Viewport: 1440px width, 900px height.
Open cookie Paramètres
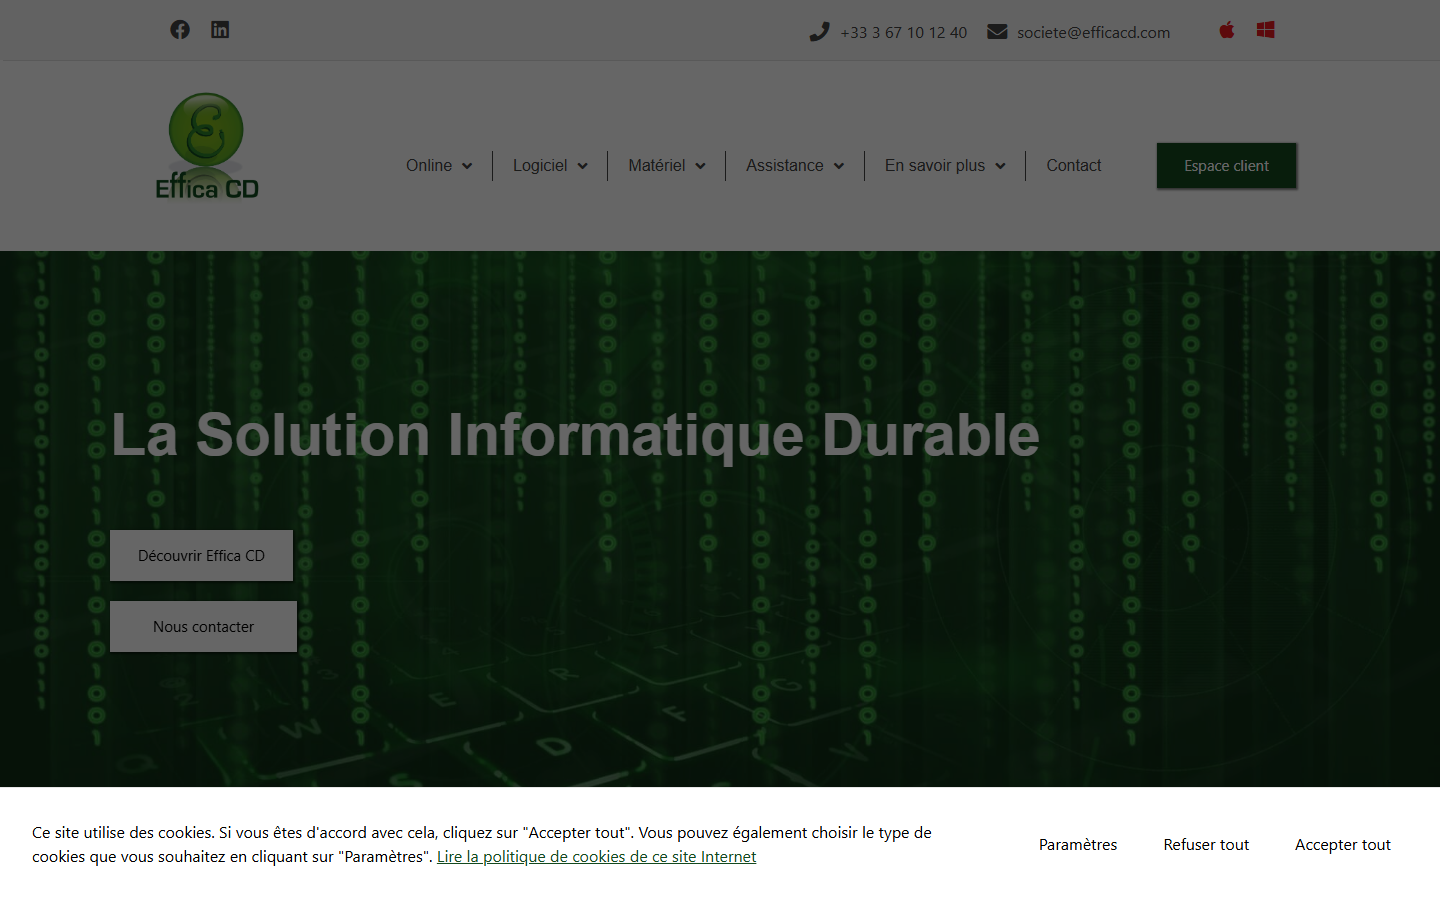1078,844
